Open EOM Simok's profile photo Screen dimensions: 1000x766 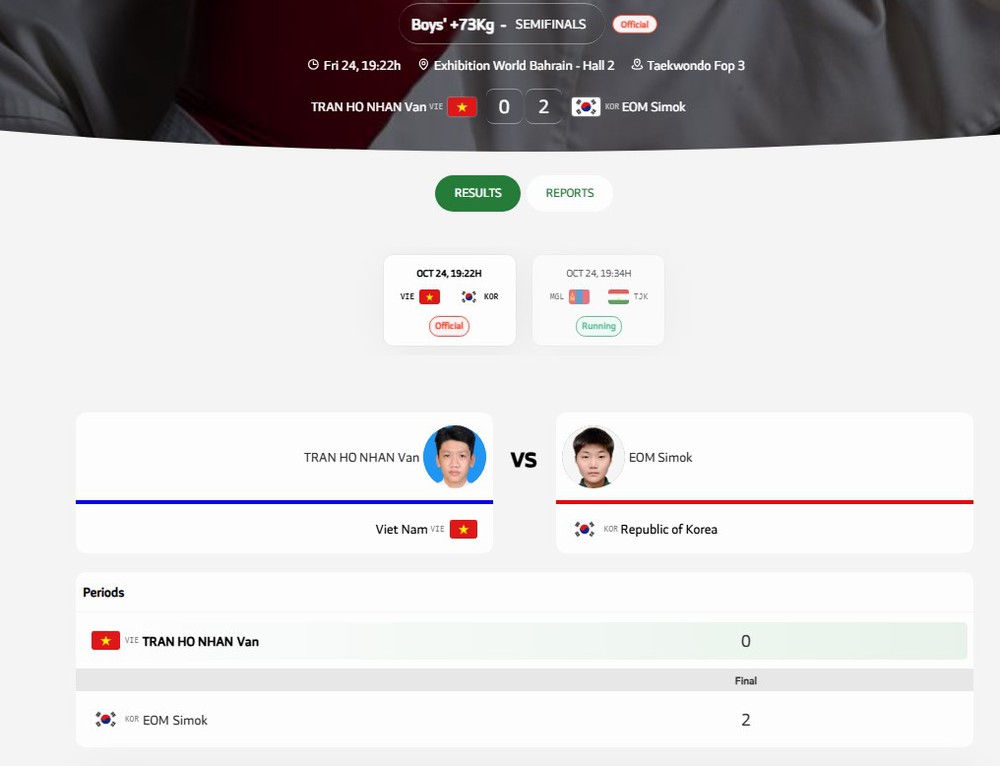[593, 457]
